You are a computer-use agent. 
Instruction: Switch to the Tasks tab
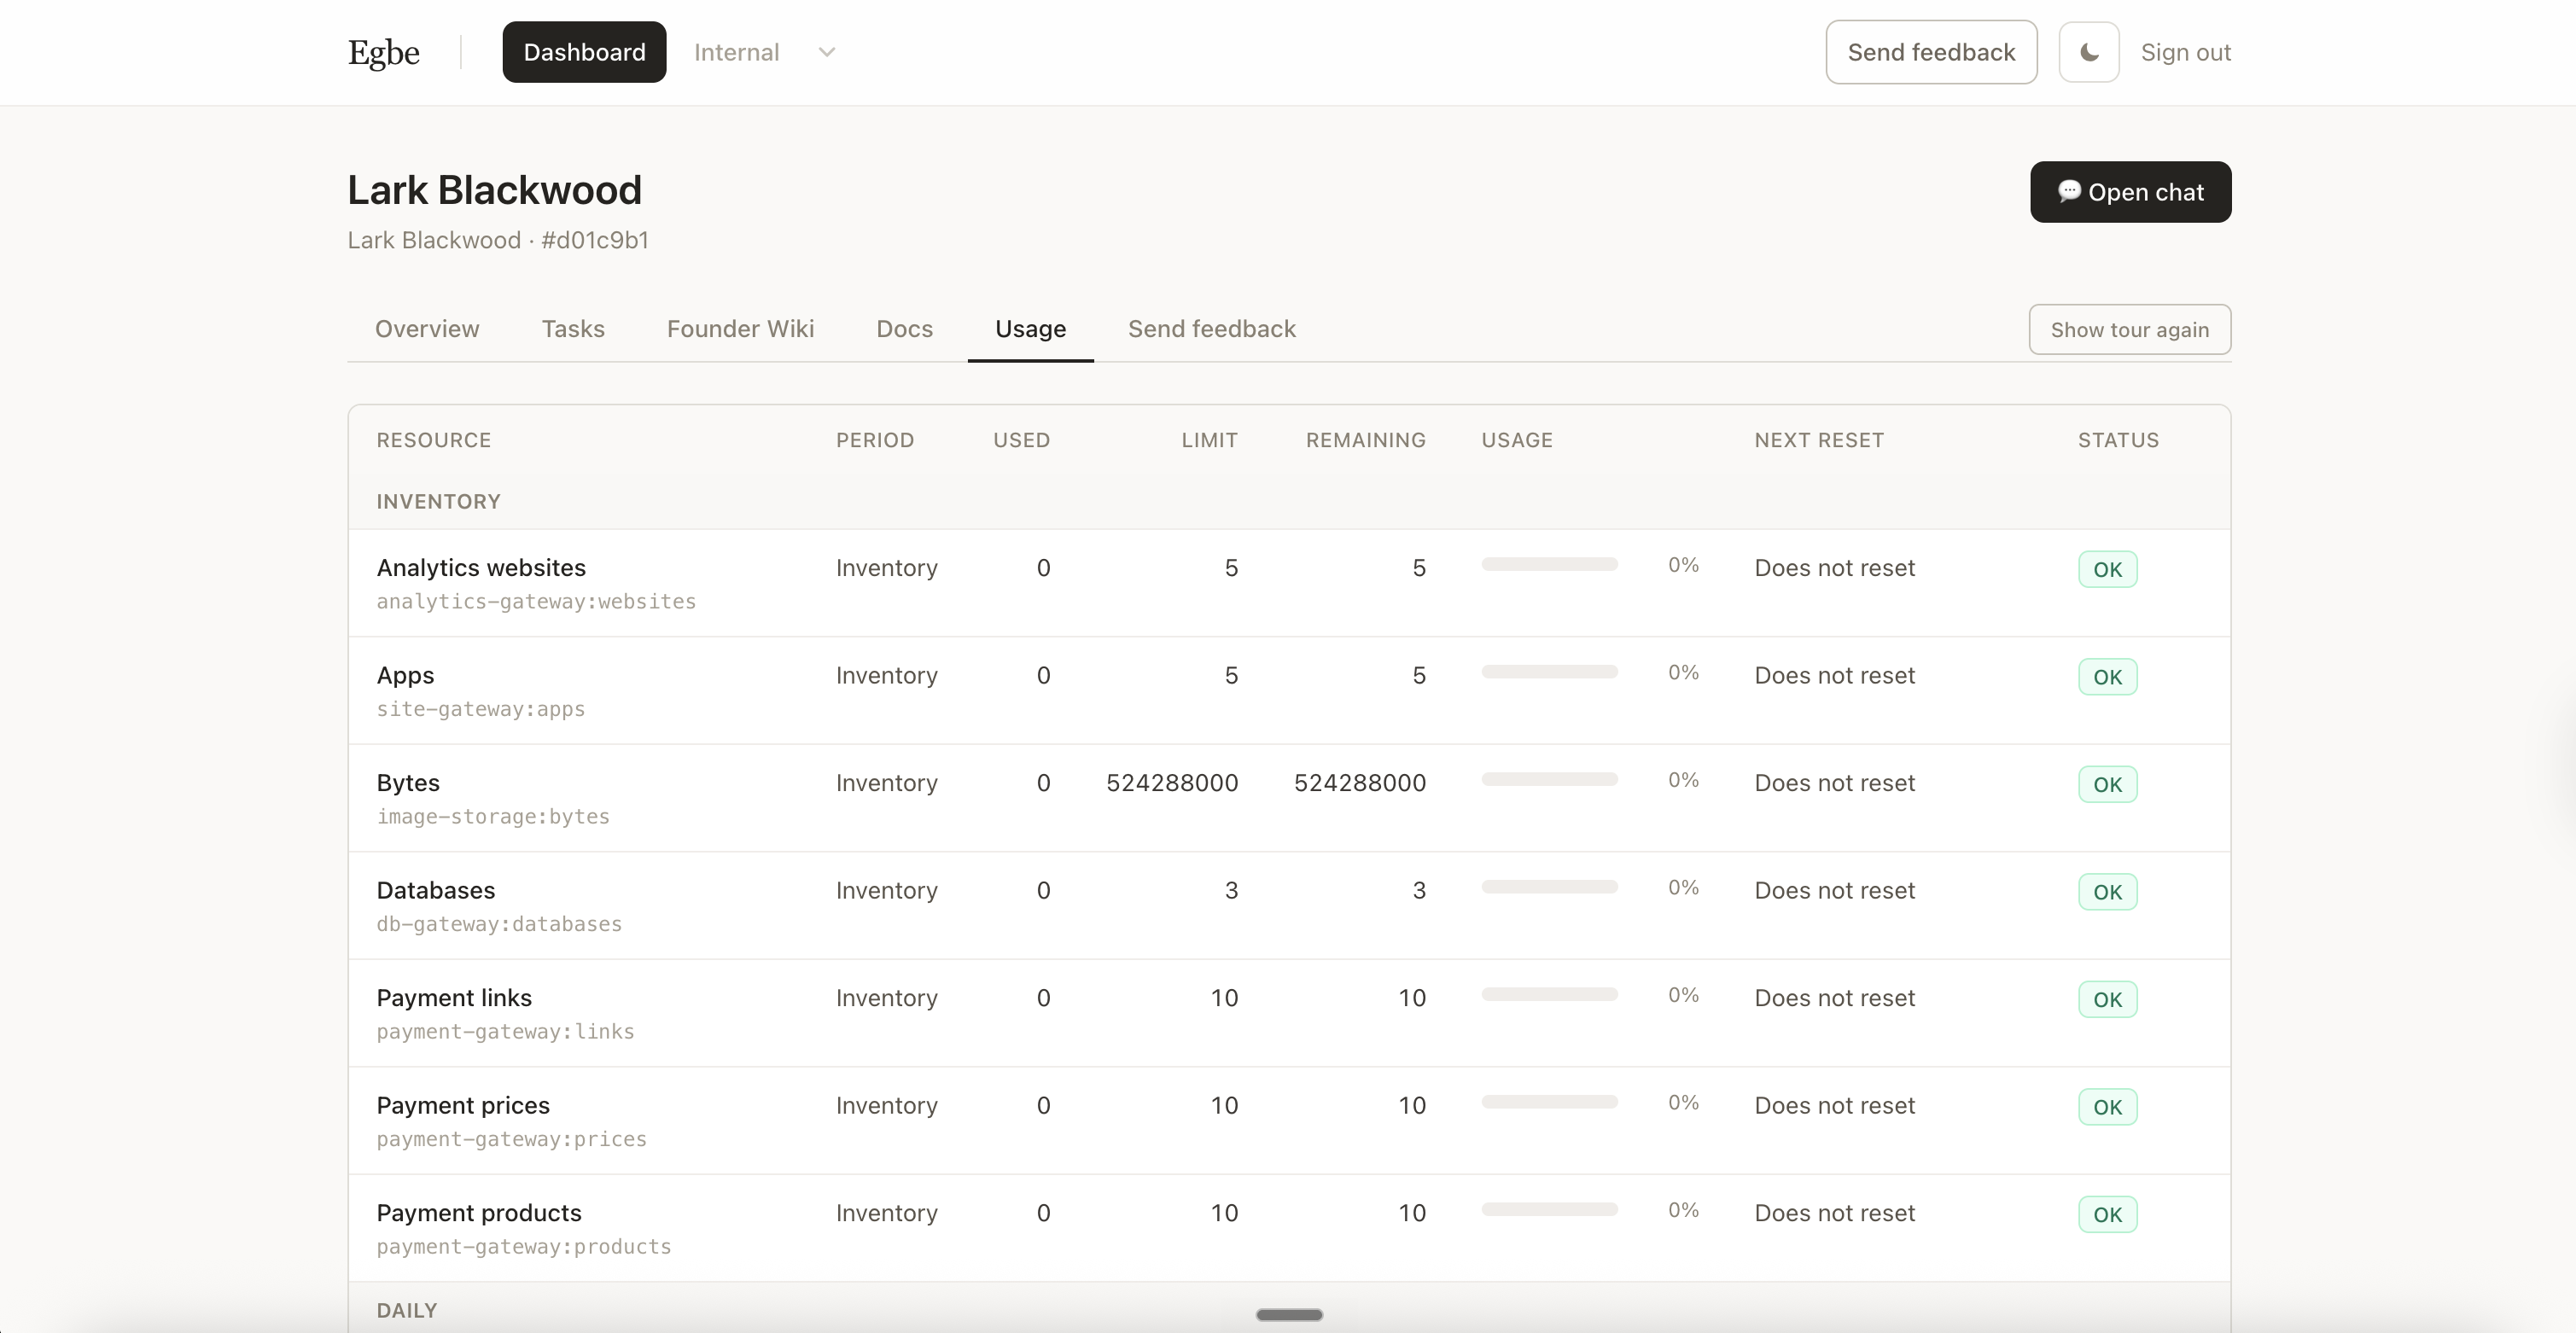tap(573, 329)
